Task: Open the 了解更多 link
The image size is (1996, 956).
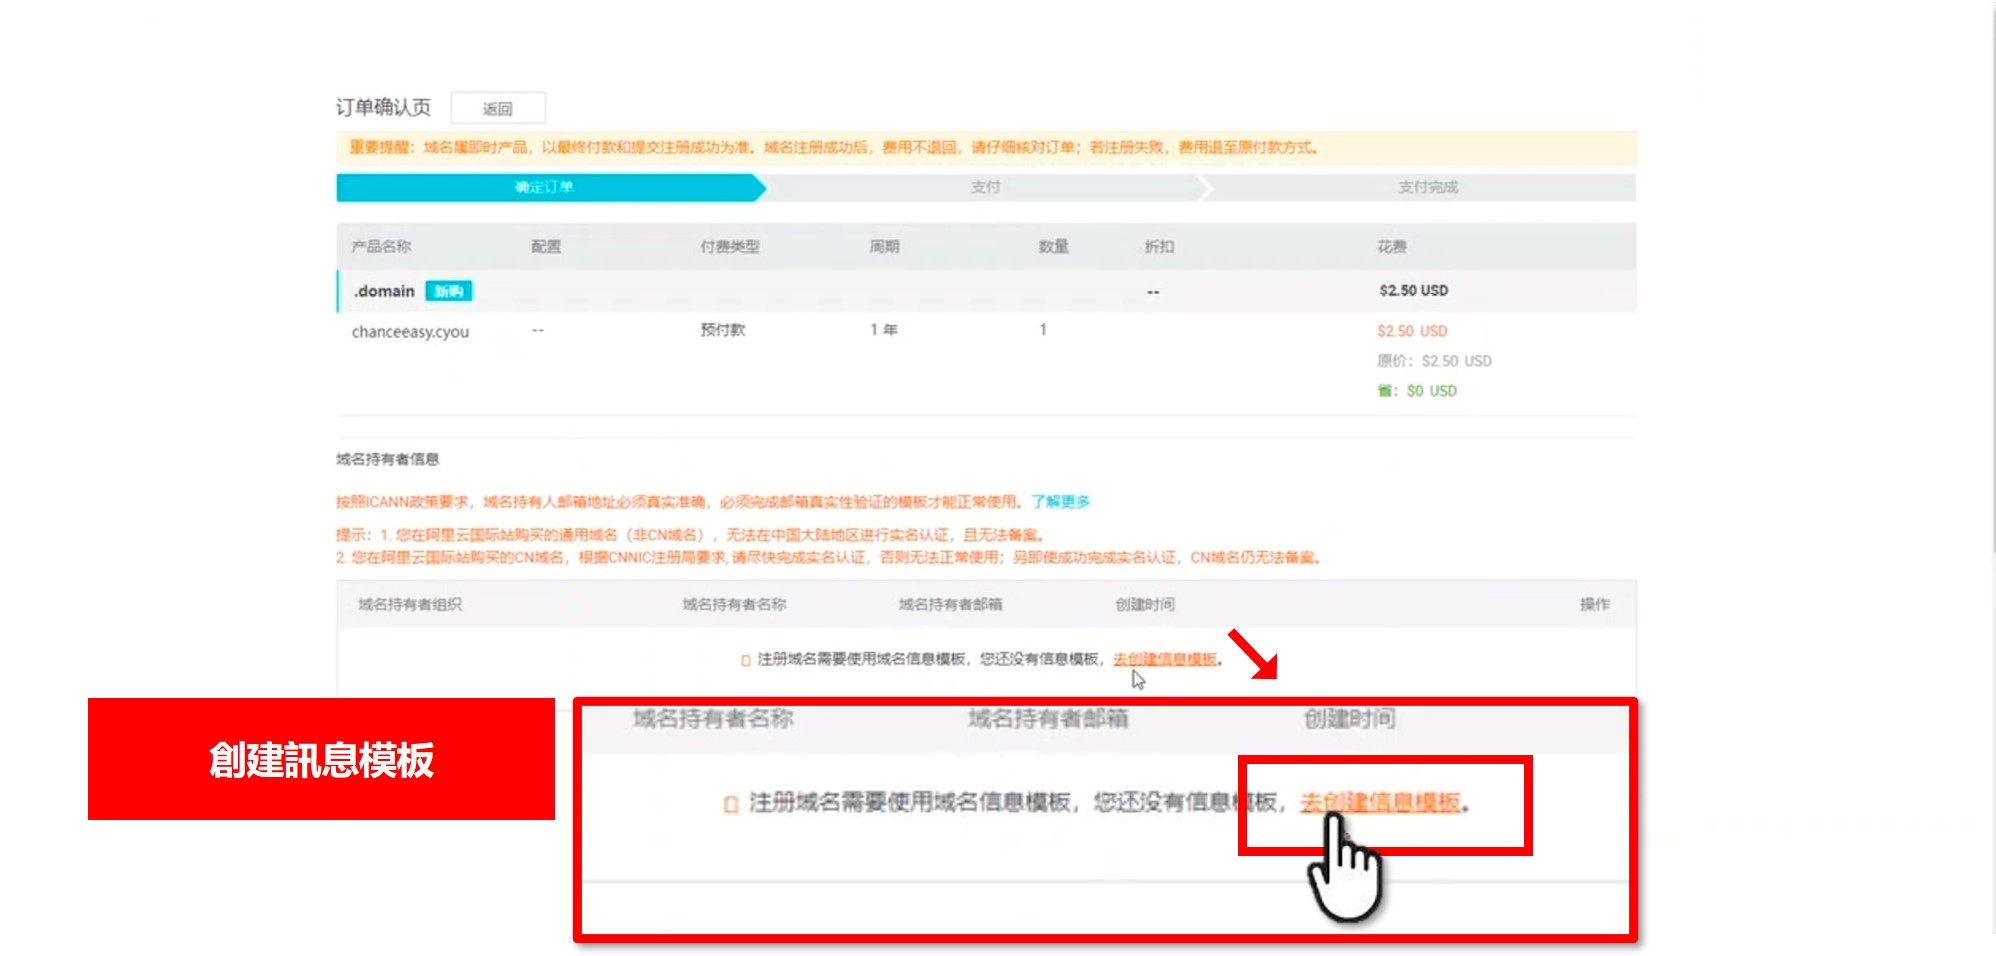Action: point(1060,501)
